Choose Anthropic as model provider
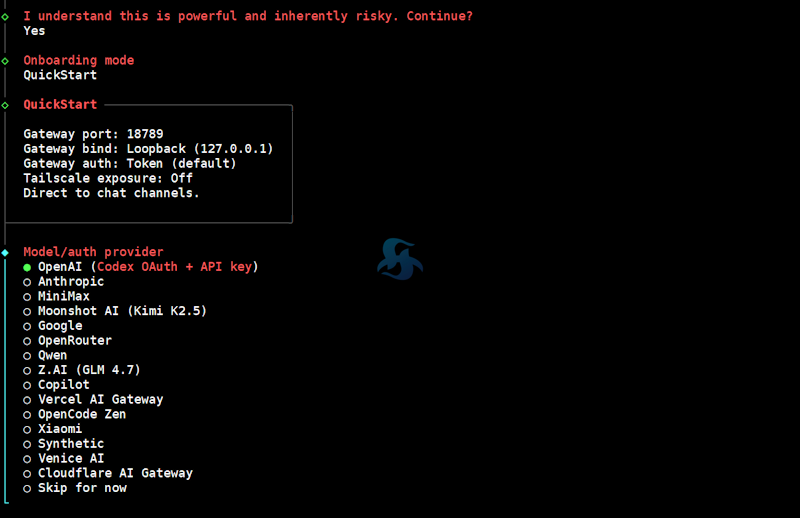This screenshot has height=518, width=800. point(70,282)
